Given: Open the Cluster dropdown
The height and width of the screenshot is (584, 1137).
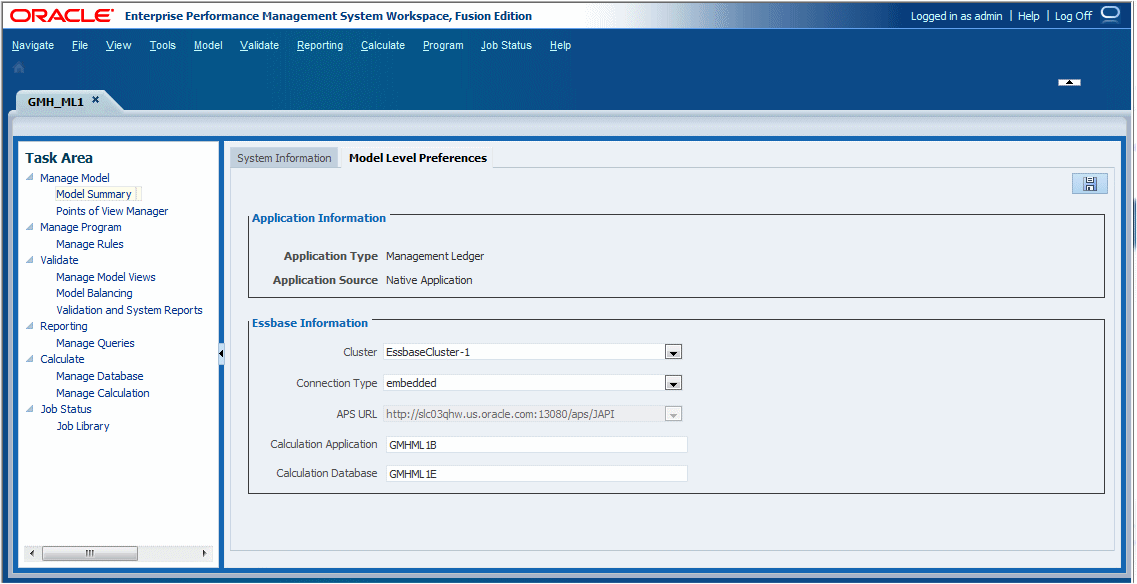Looking at the screenshot, I should coord(674,352).
